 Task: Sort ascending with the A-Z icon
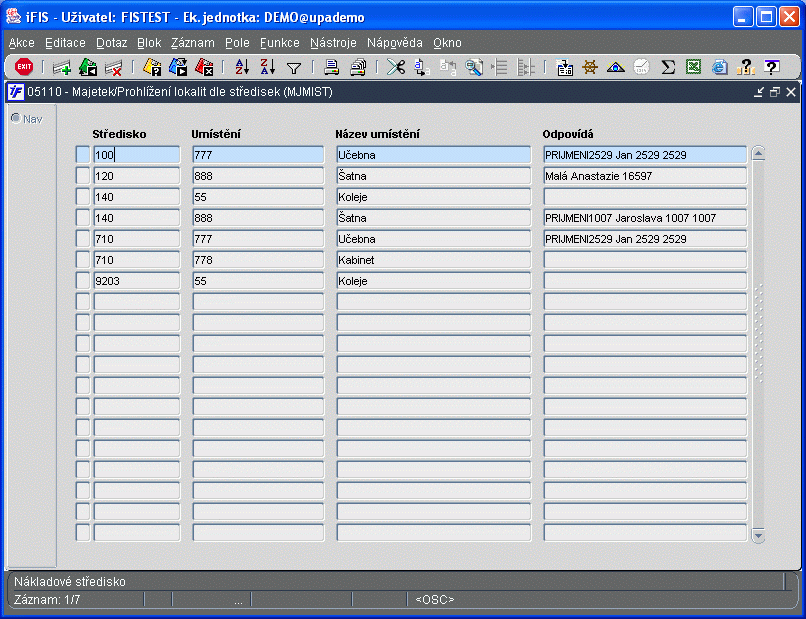tap(242, 67)
